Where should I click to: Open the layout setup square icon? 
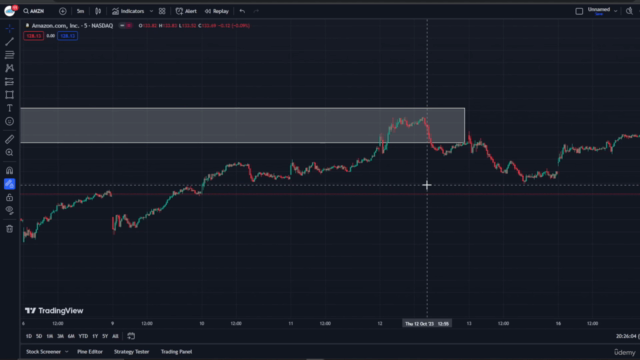coord(579,11)
